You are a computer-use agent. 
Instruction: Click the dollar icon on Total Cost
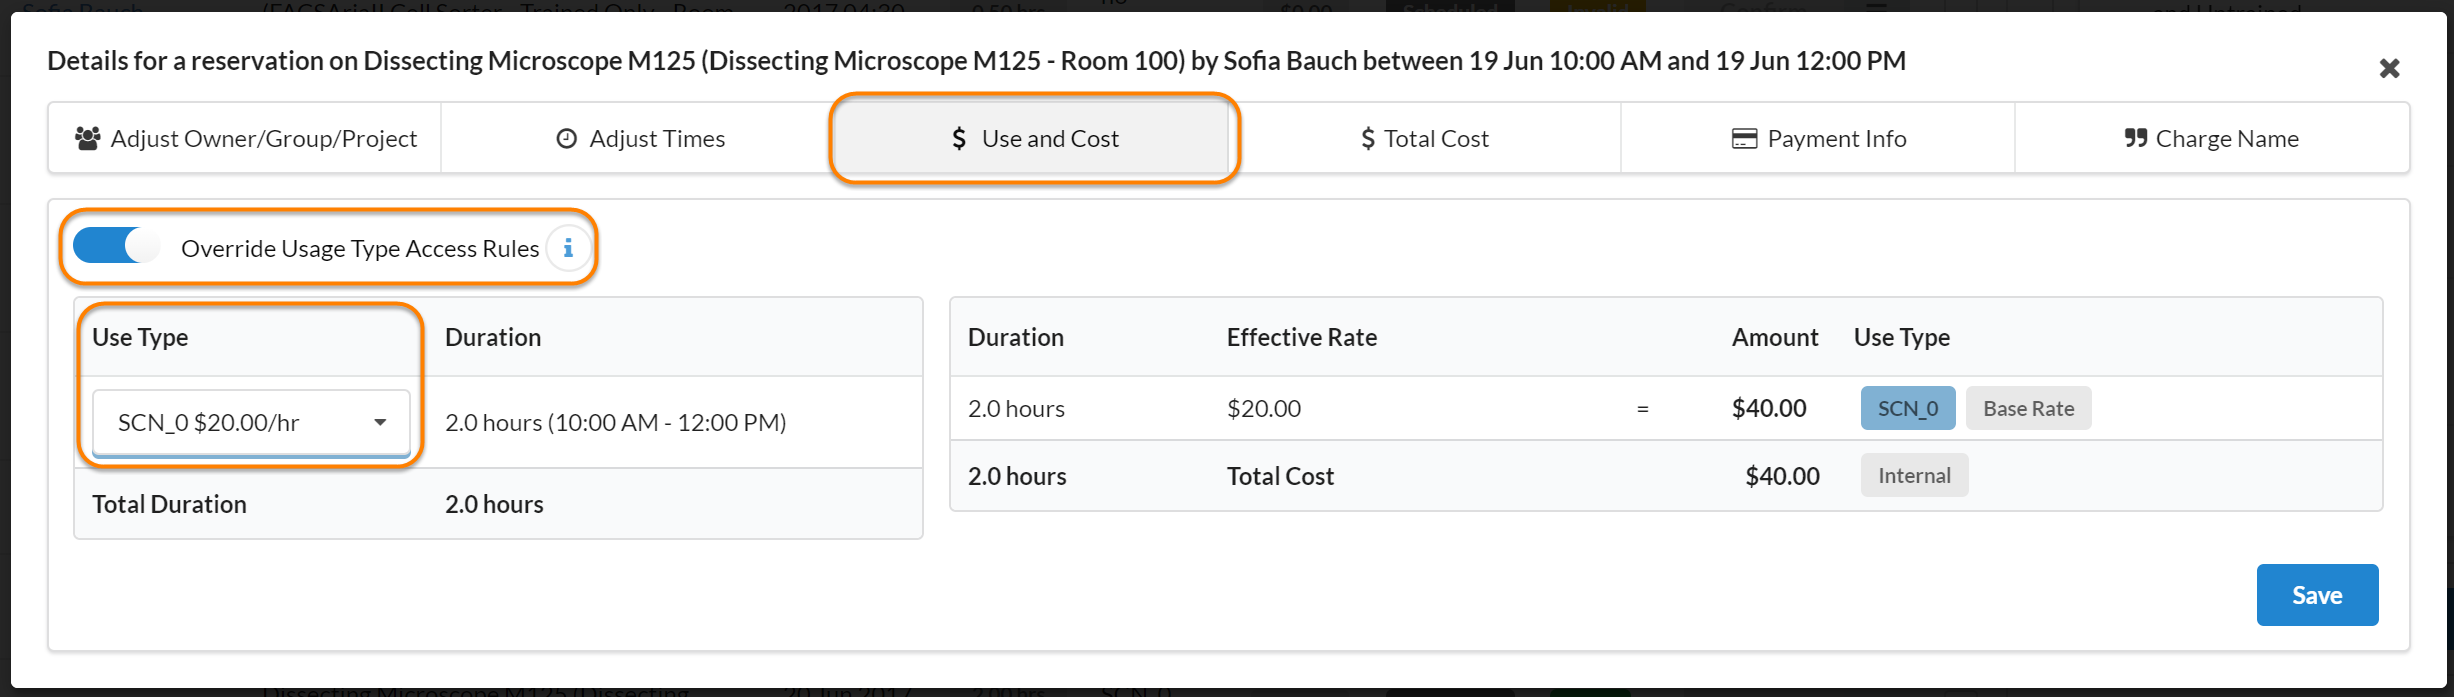(1367, 139)
